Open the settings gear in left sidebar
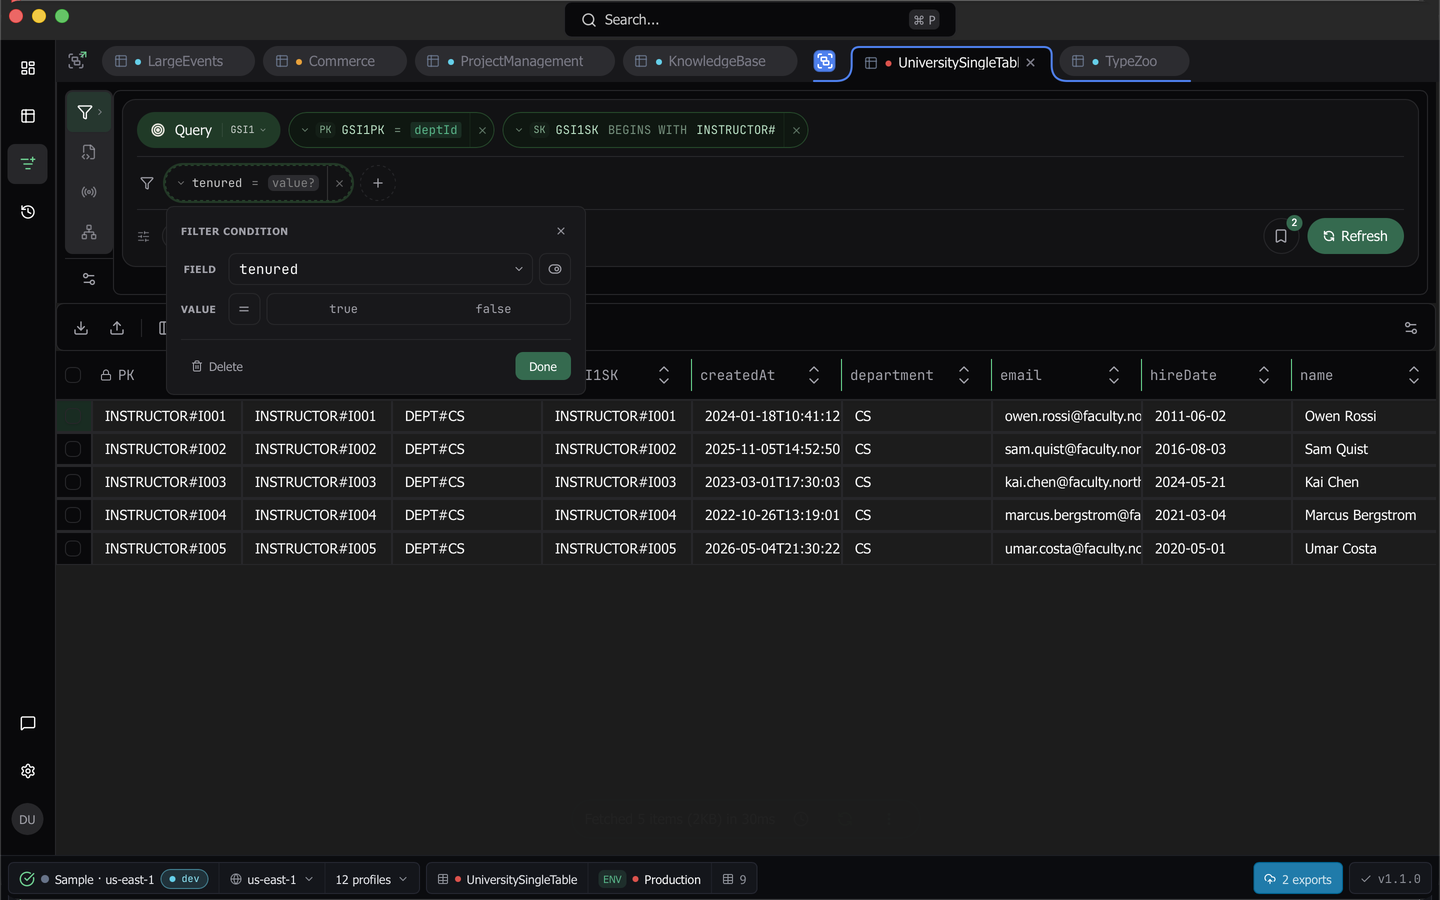The width and height of the screenshot is (1440, 900). pos(28,771)
